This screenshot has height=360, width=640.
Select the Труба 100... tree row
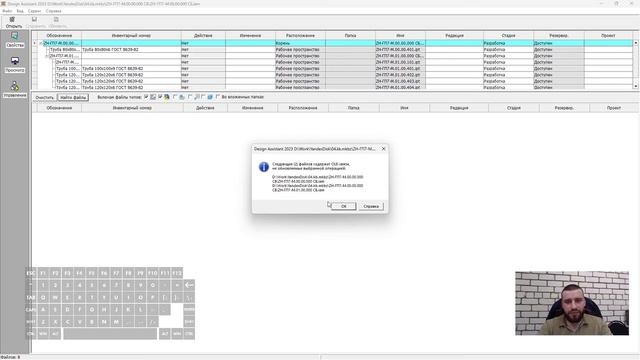coord(68,69)
